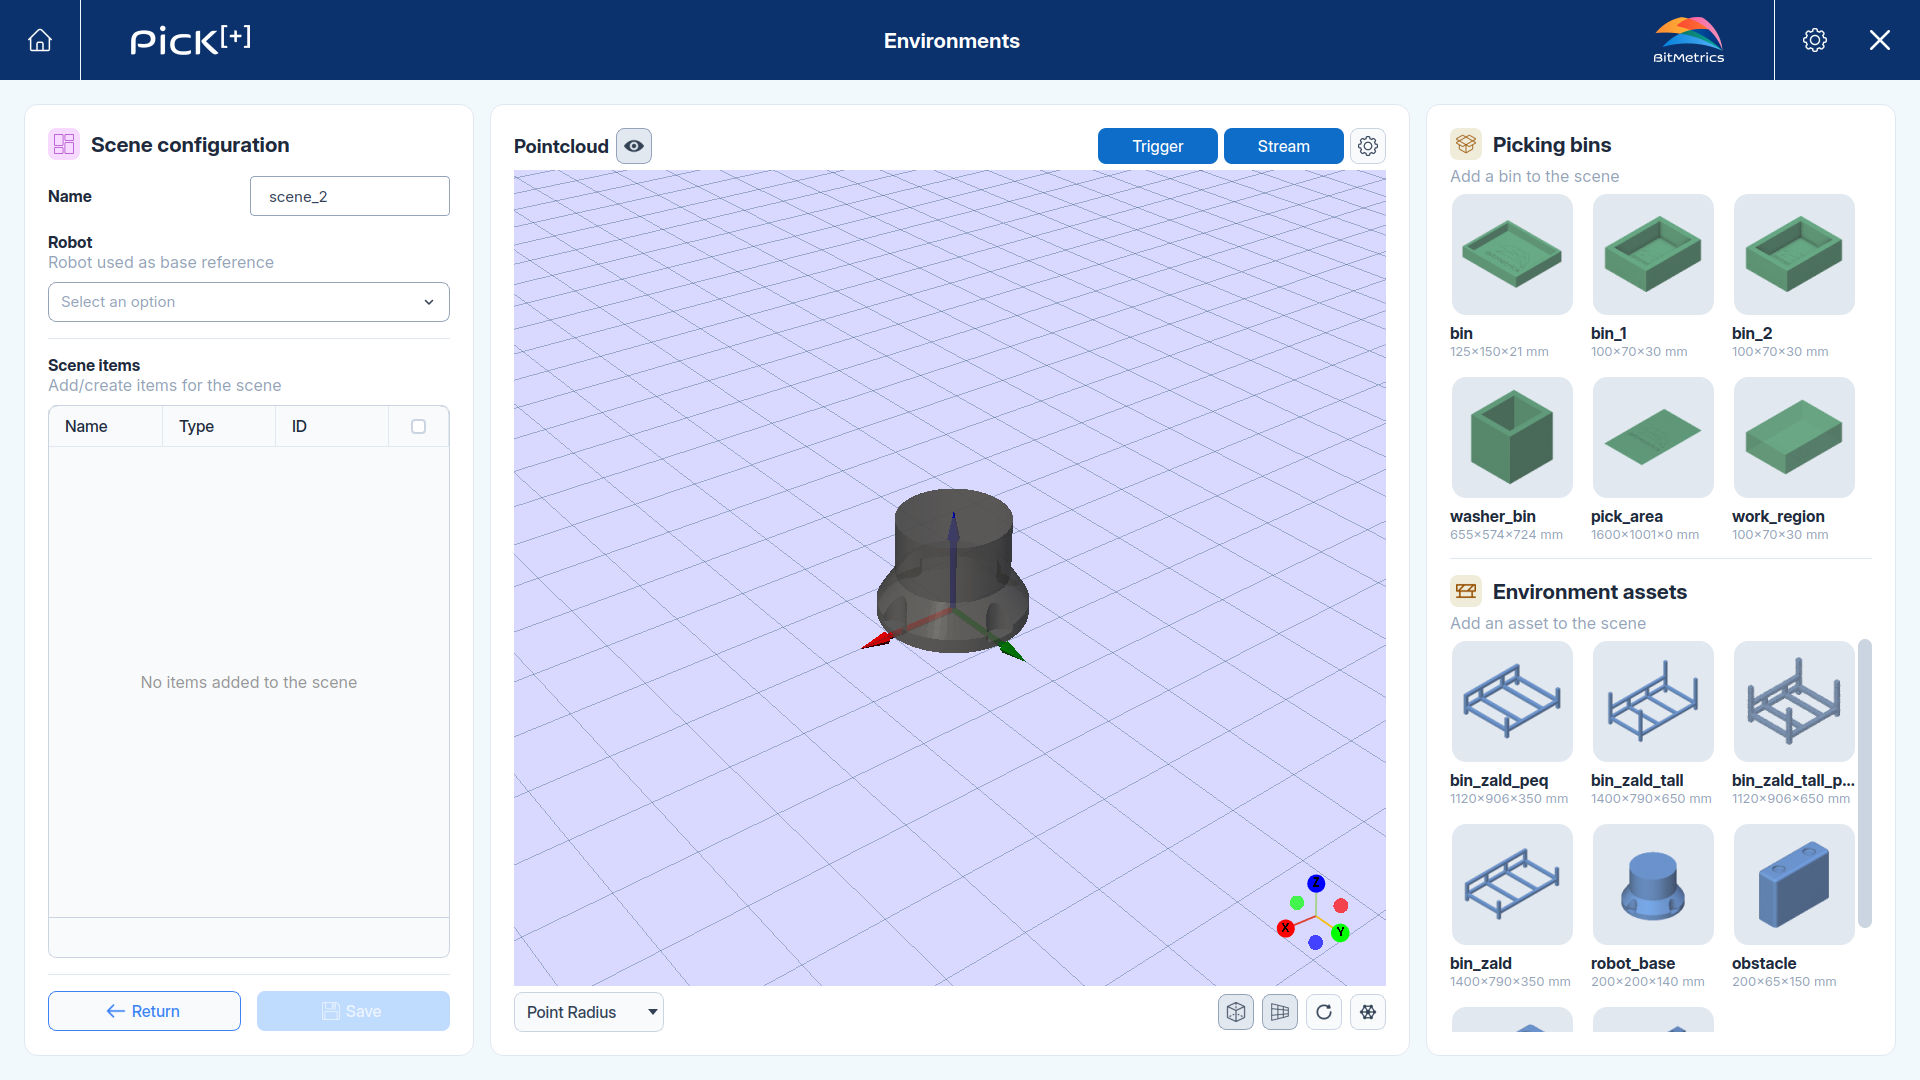This screenshot has height=1080, width=1920.
Task: Expand the Point Radius dropdown
Action: [589, 1012]
